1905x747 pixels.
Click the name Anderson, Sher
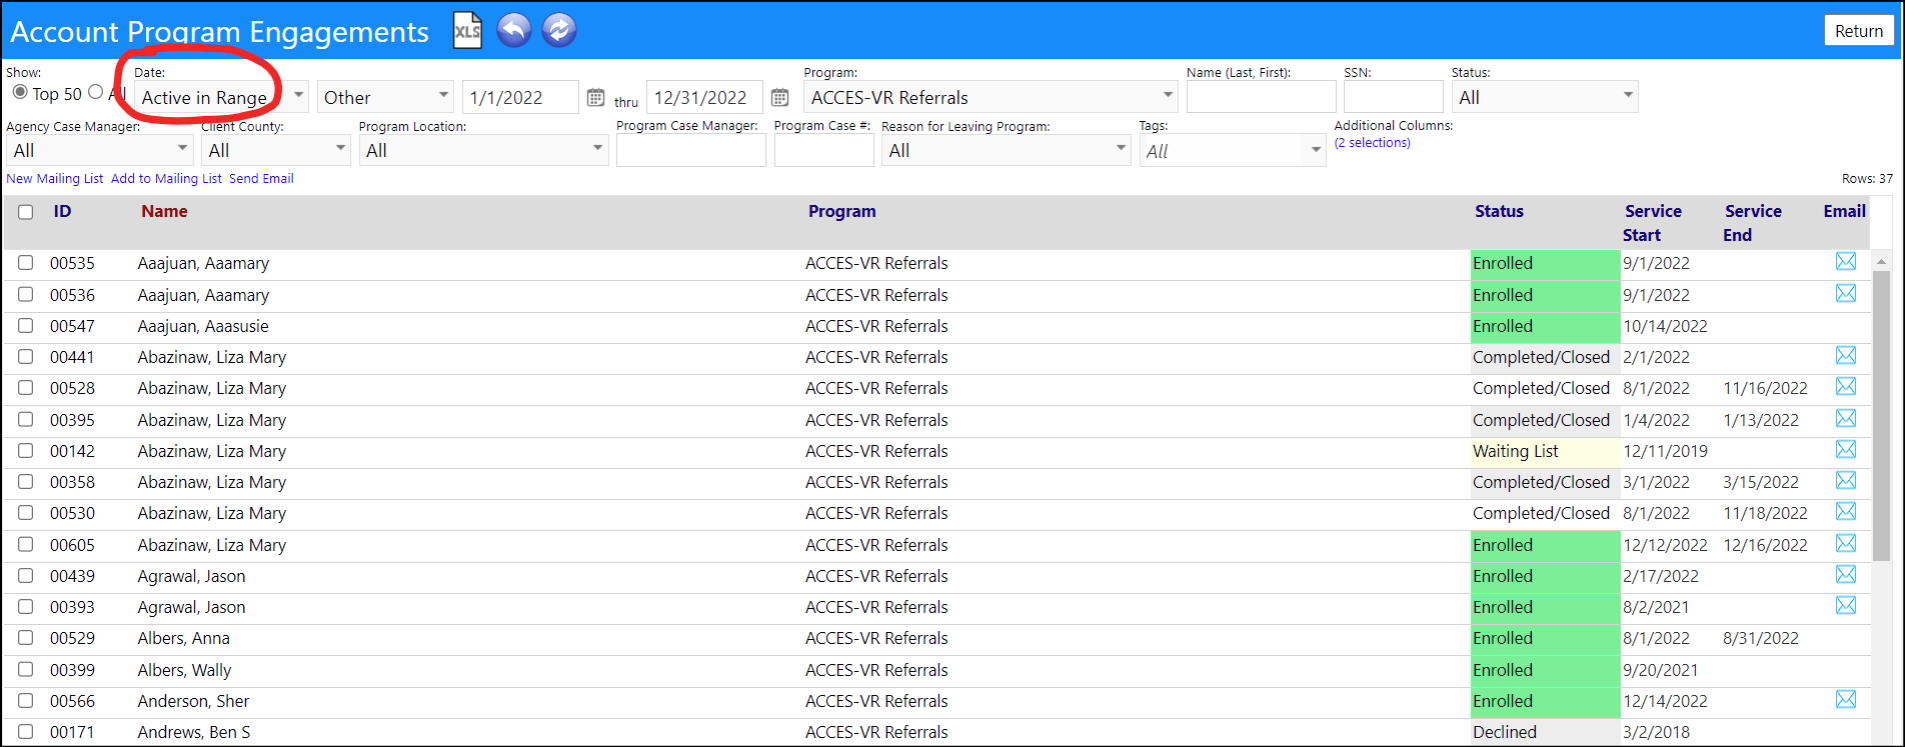(x=193, y=701)
